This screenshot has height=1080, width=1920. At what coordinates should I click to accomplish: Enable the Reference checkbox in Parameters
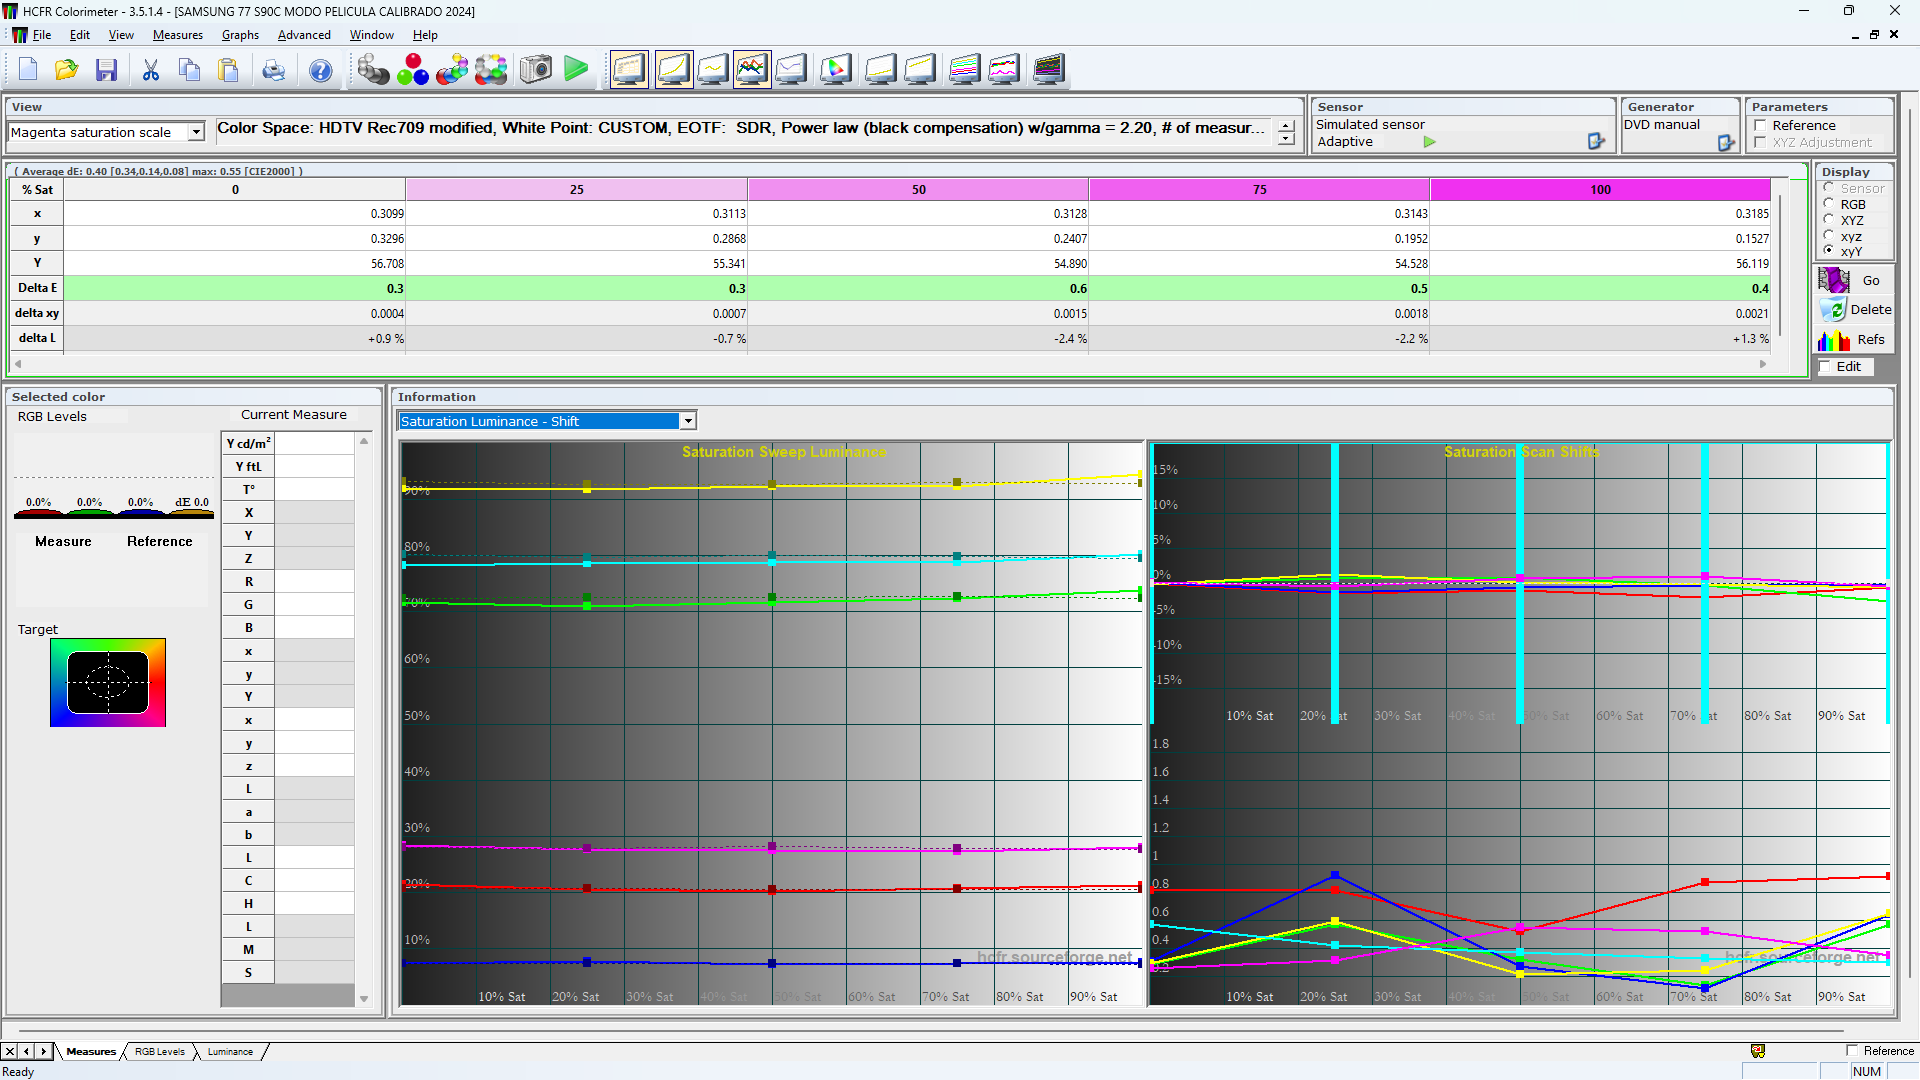coord(1760,125)
